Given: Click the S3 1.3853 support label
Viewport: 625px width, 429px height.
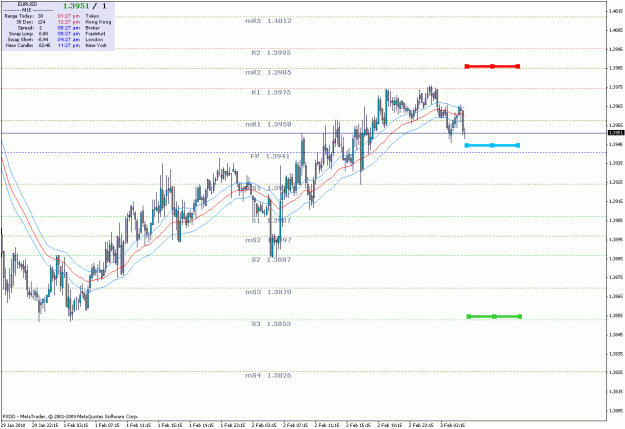Looking at the screenshot, I should (271, 324).
